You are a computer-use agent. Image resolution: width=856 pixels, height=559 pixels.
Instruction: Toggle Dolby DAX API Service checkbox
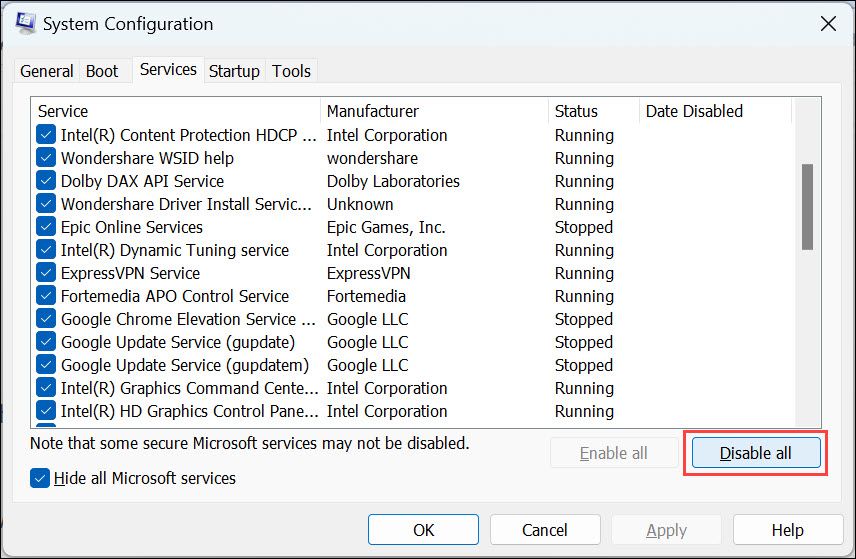point(46,180)
